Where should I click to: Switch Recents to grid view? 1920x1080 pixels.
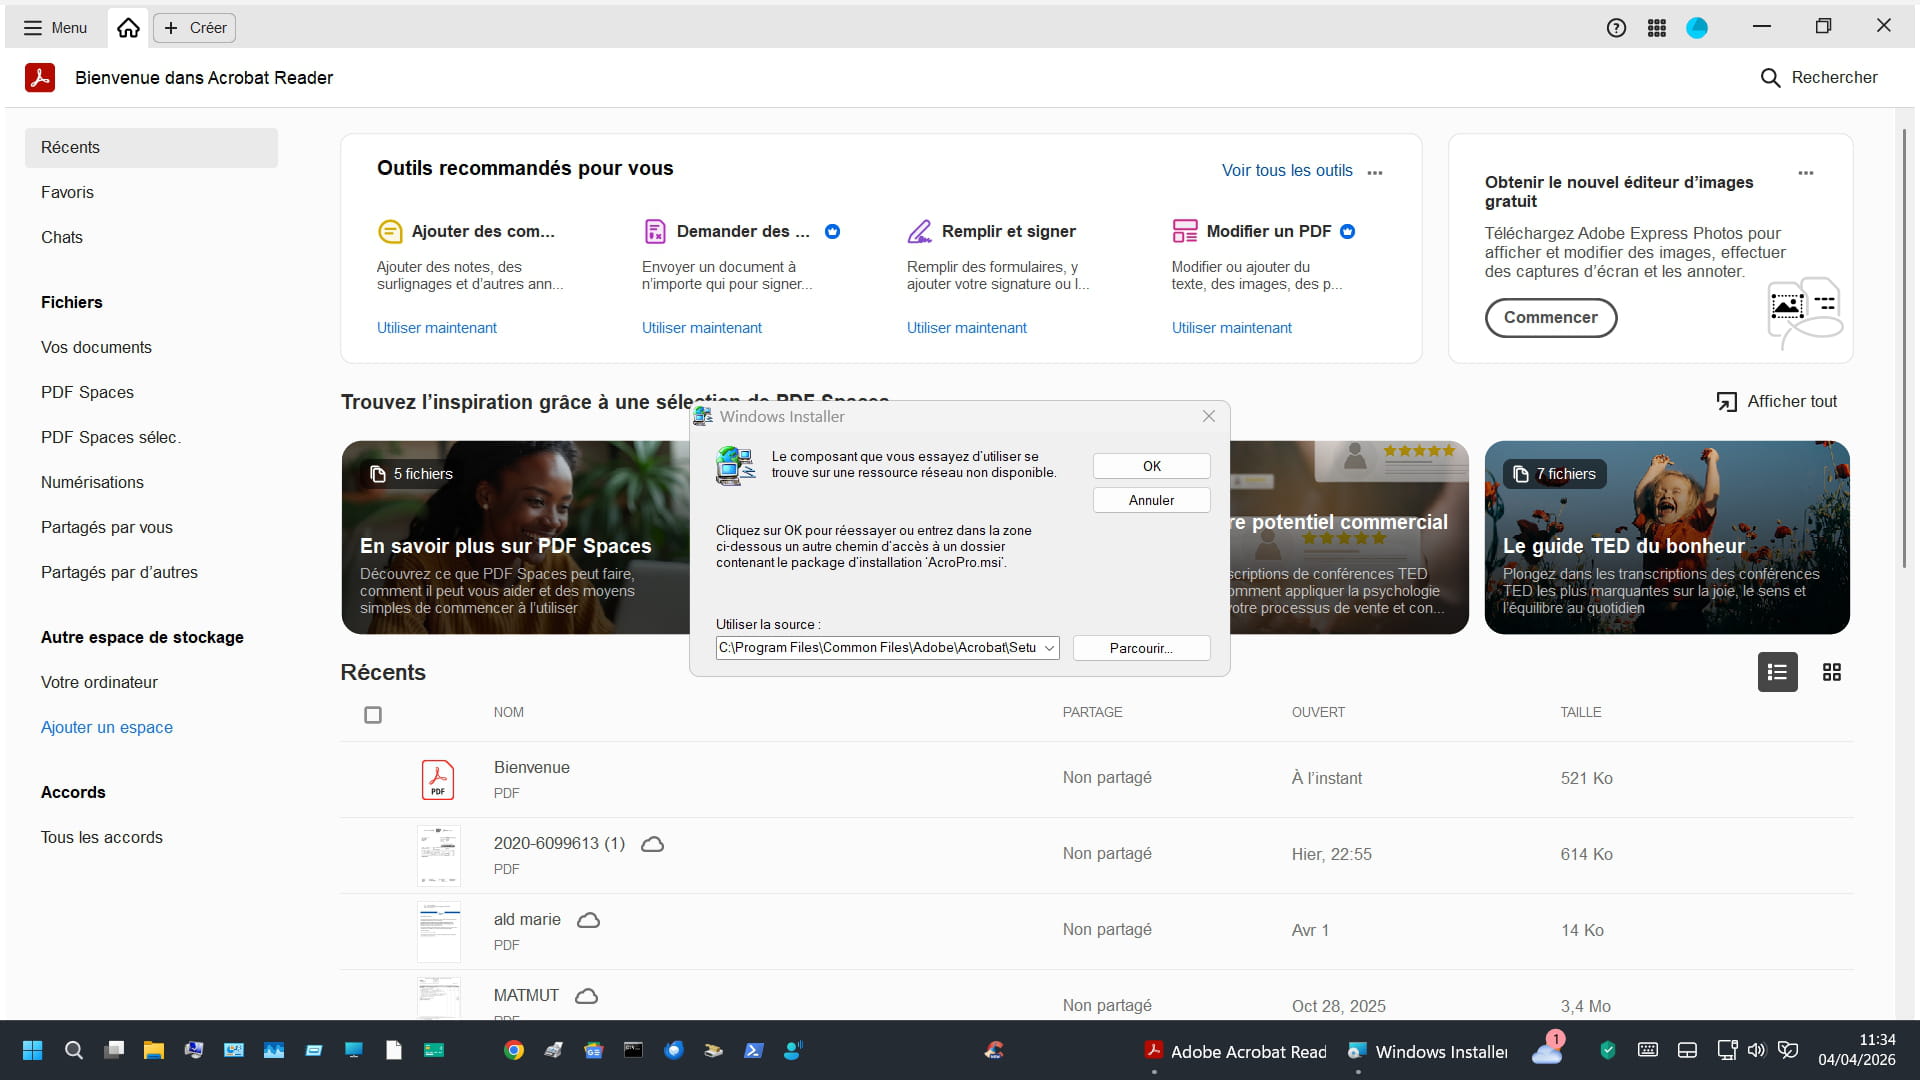click(1831, 672)
